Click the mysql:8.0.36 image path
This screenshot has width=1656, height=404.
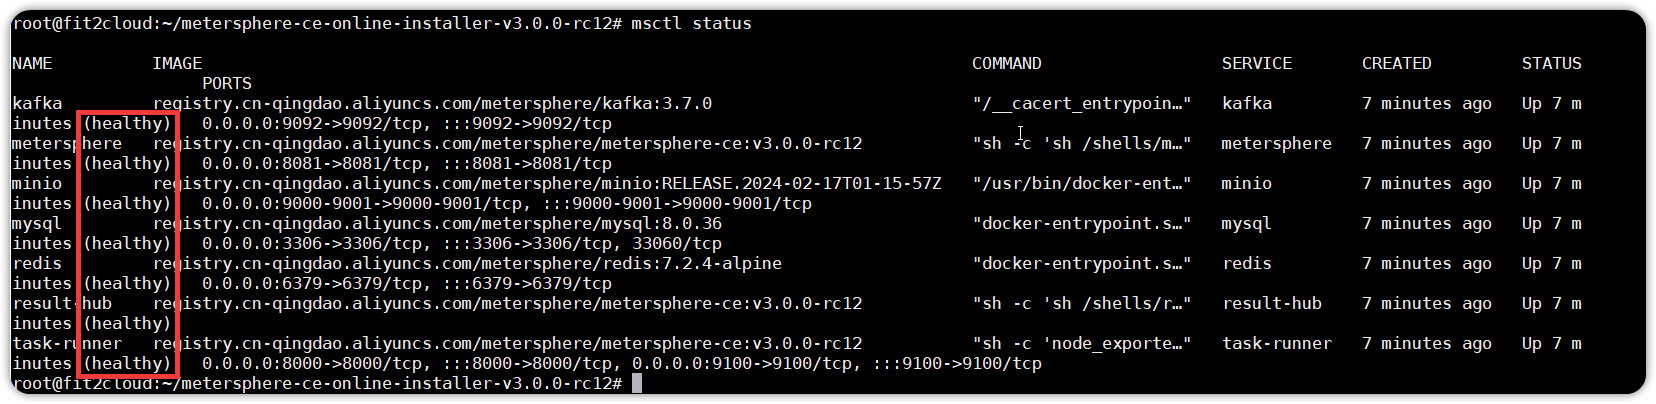click(437, 223)
